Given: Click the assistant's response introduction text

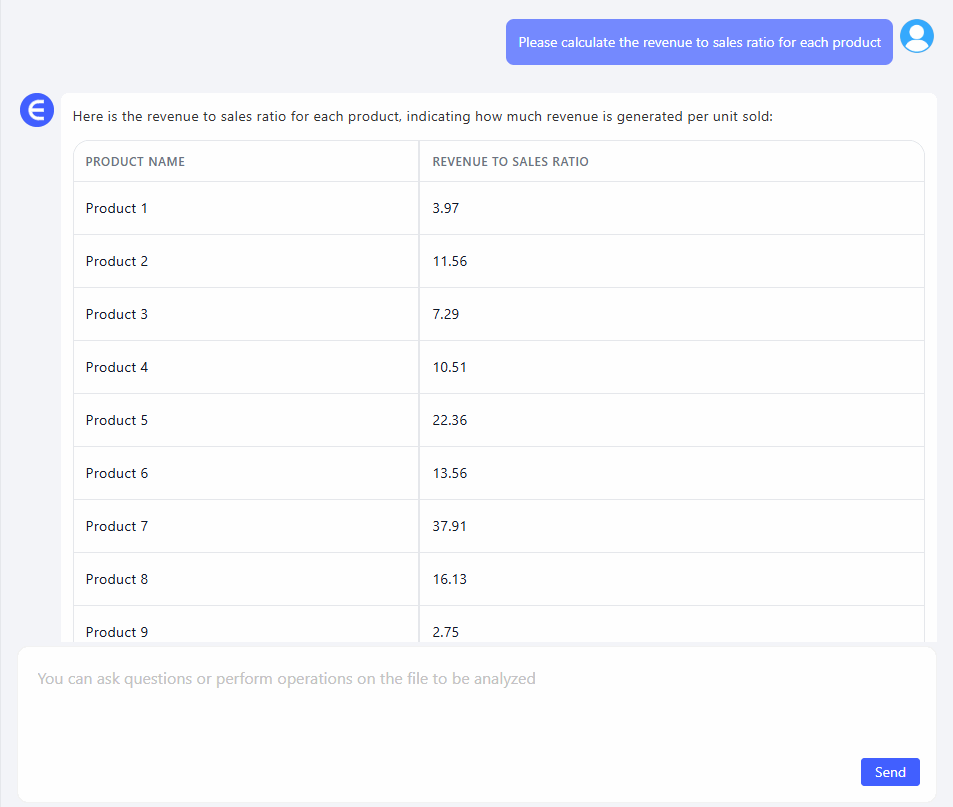Looking at the screenshot, I should tap(422, 117).
